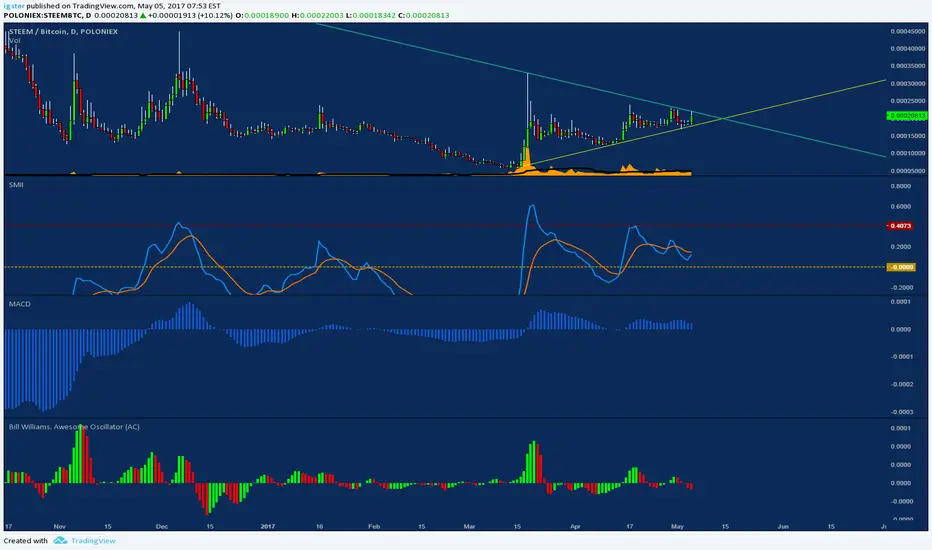The height and width of the screenshot is (550, 932).
Task: Select the MACD indicator label
Action: pos(20,304)
